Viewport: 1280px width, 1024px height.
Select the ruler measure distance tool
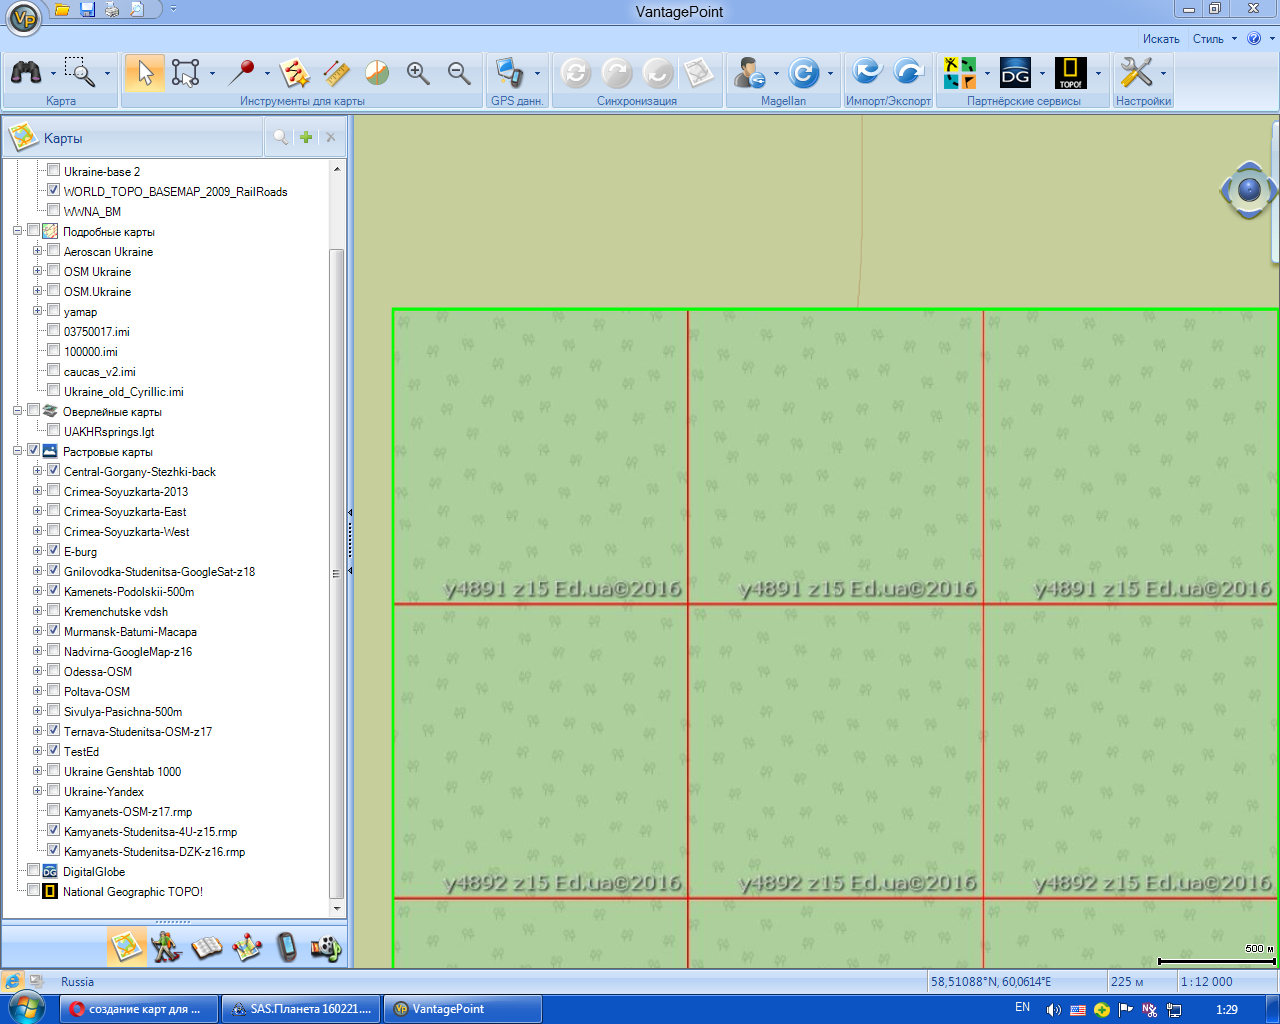click(x=336, y=73)
